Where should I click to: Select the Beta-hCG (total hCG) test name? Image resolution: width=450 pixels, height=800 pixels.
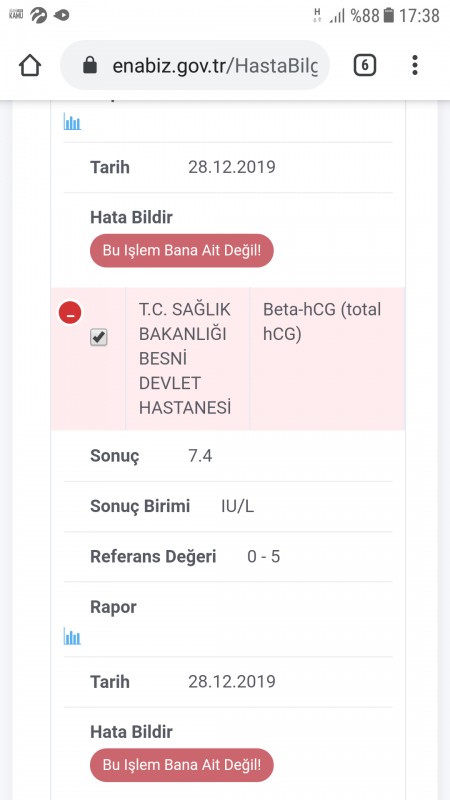point(322,321)
